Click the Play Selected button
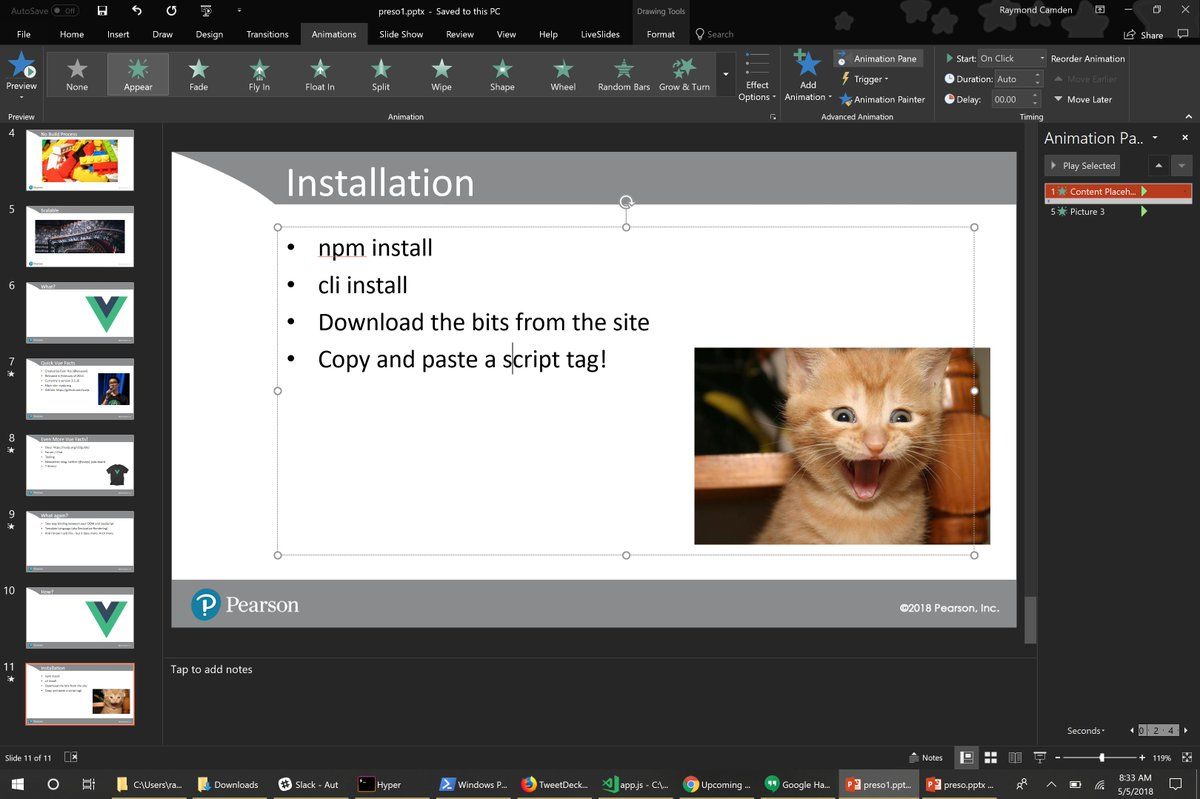Screen dimensions: 1200x799 pos(1082,166)
